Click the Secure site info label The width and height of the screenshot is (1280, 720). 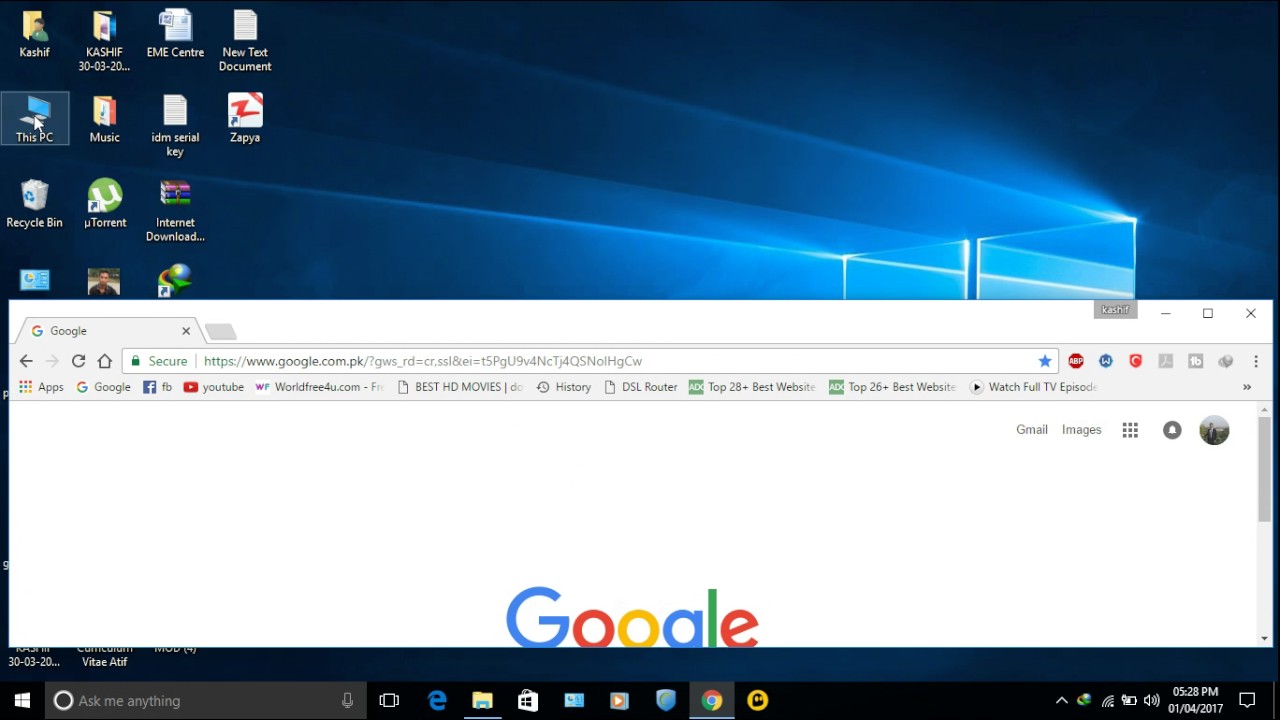click(159, 361)
